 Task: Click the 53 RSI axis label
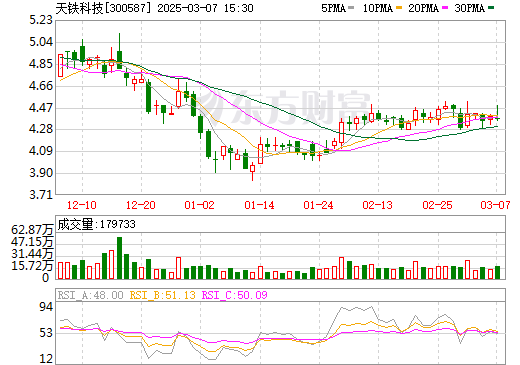(46, 333)
